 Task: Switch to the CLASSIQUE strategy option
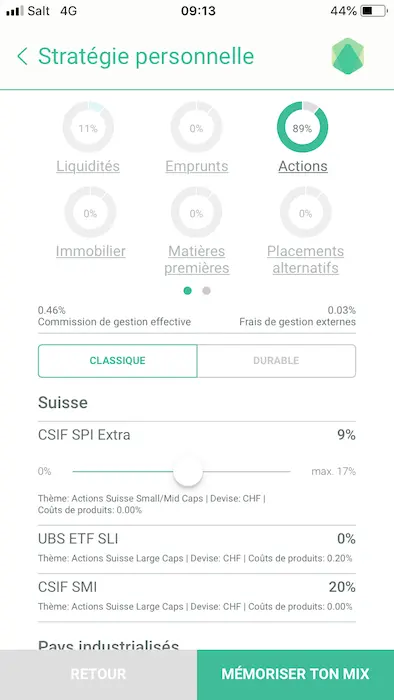[x=117, y=361]
